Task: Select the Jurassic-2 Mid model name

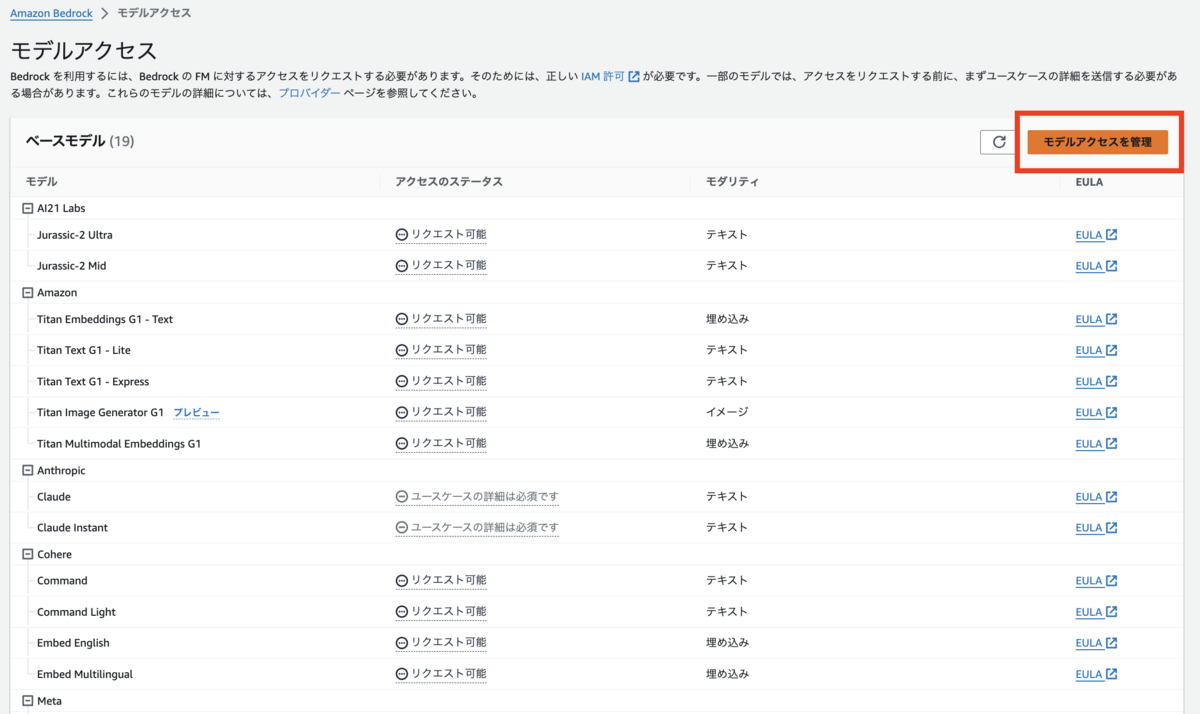Action: click(72, 266)
